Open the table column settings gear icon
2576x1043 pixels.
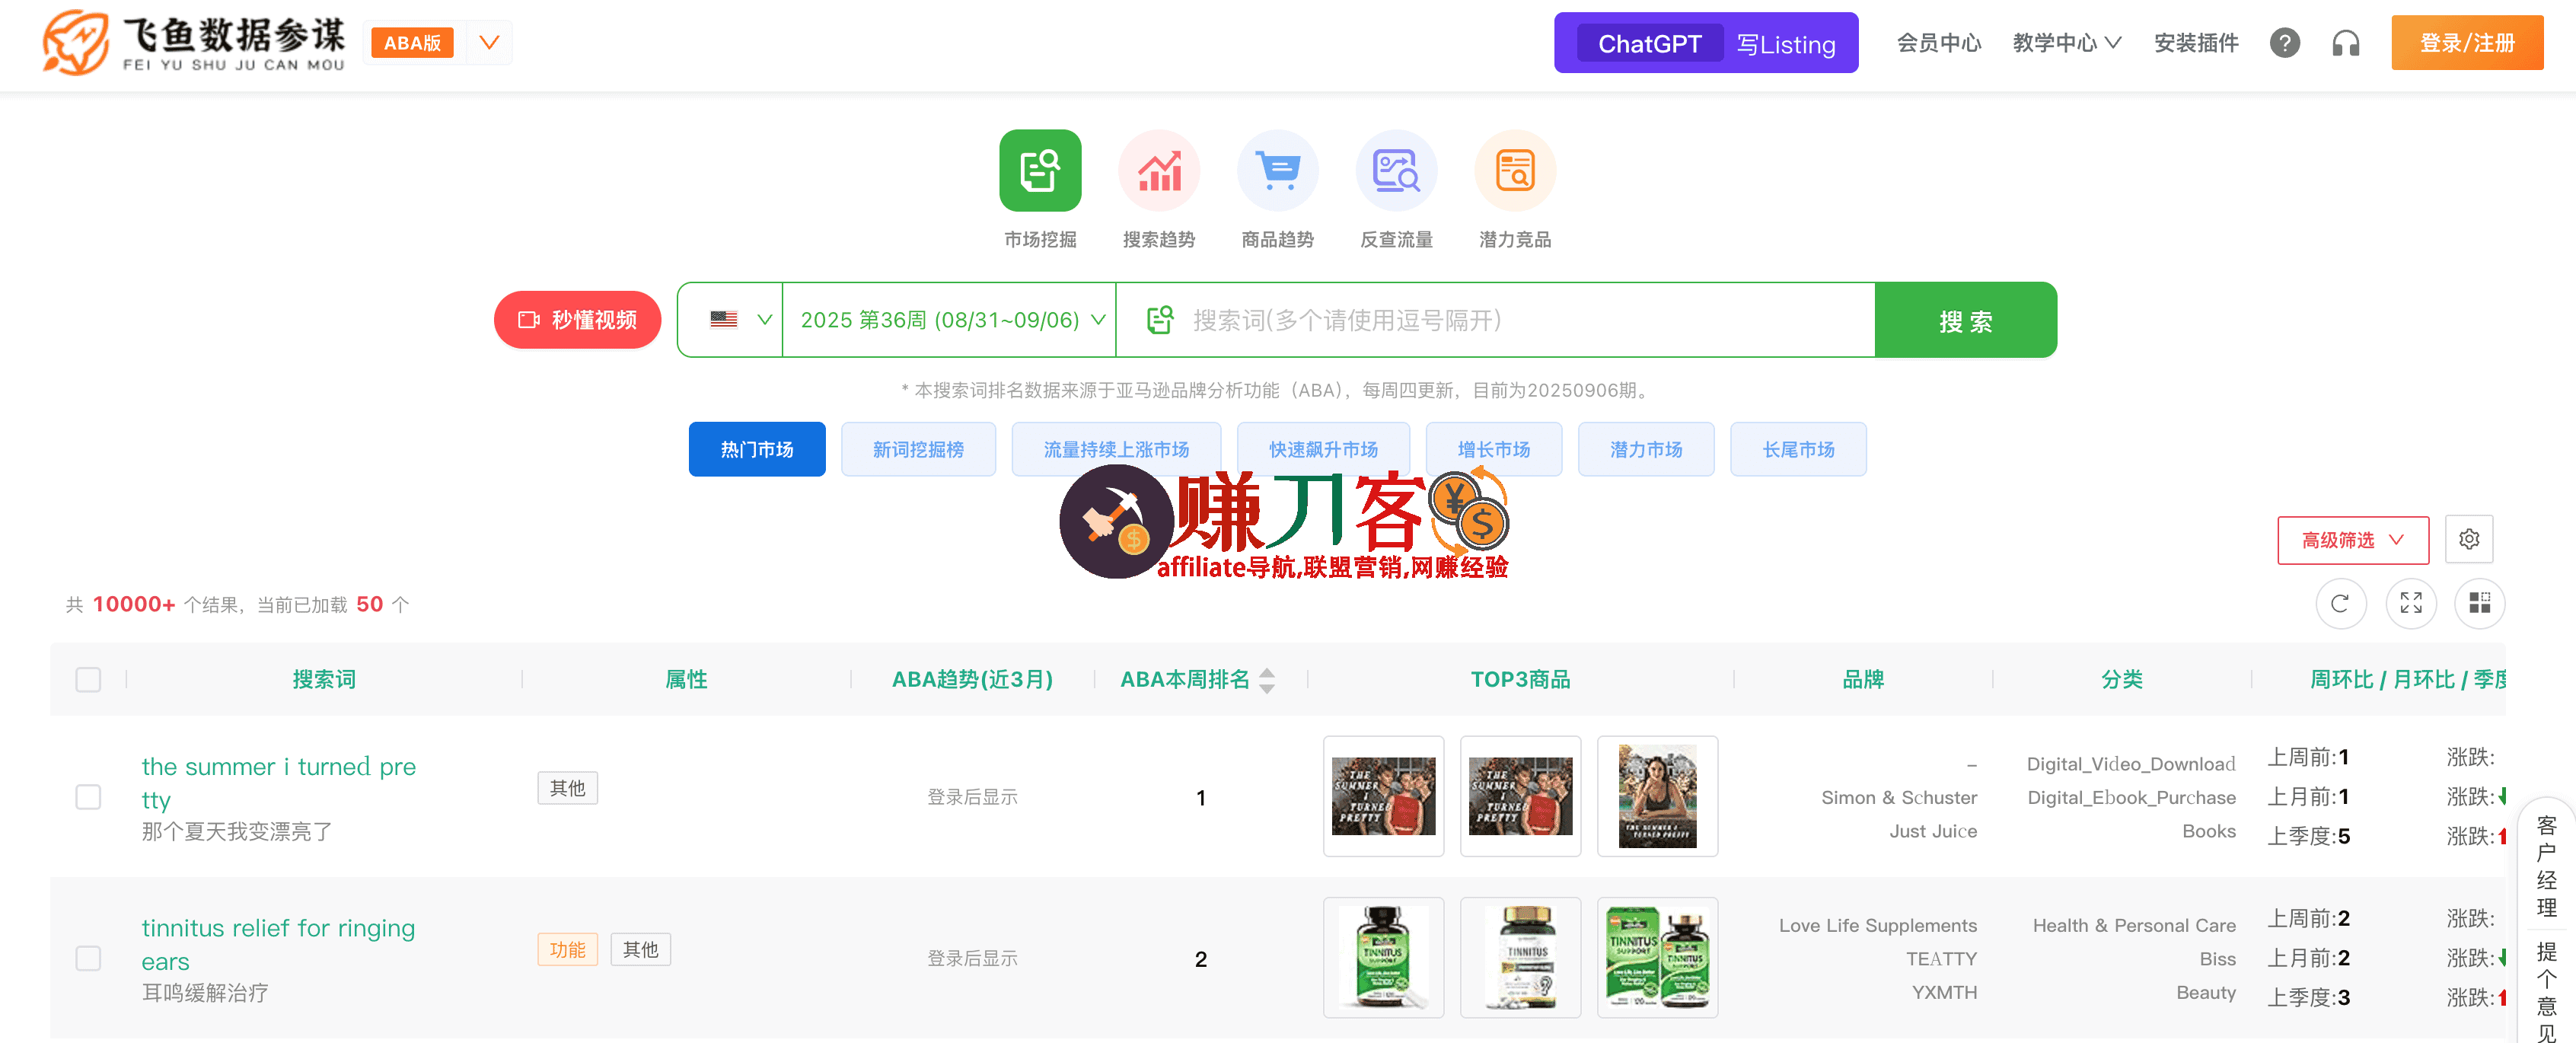pyautogui.click(x=2470, y=539)
